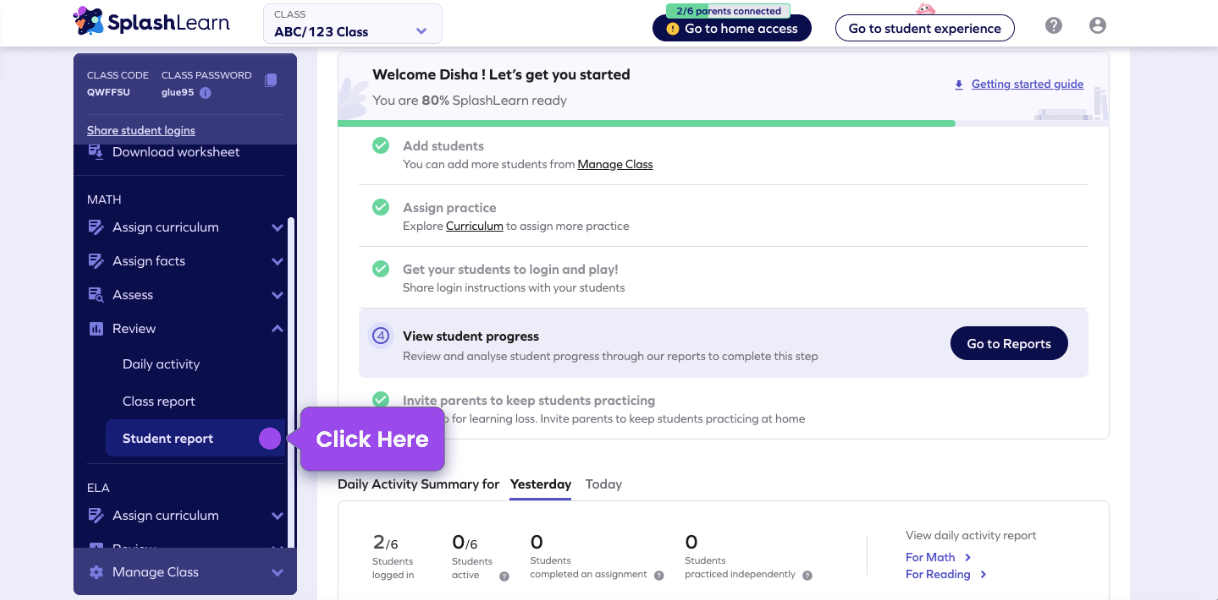The image size is (1218, 600).
Task: Expand the ELA Assign curriculum chevron
Action: click(277, 515)
